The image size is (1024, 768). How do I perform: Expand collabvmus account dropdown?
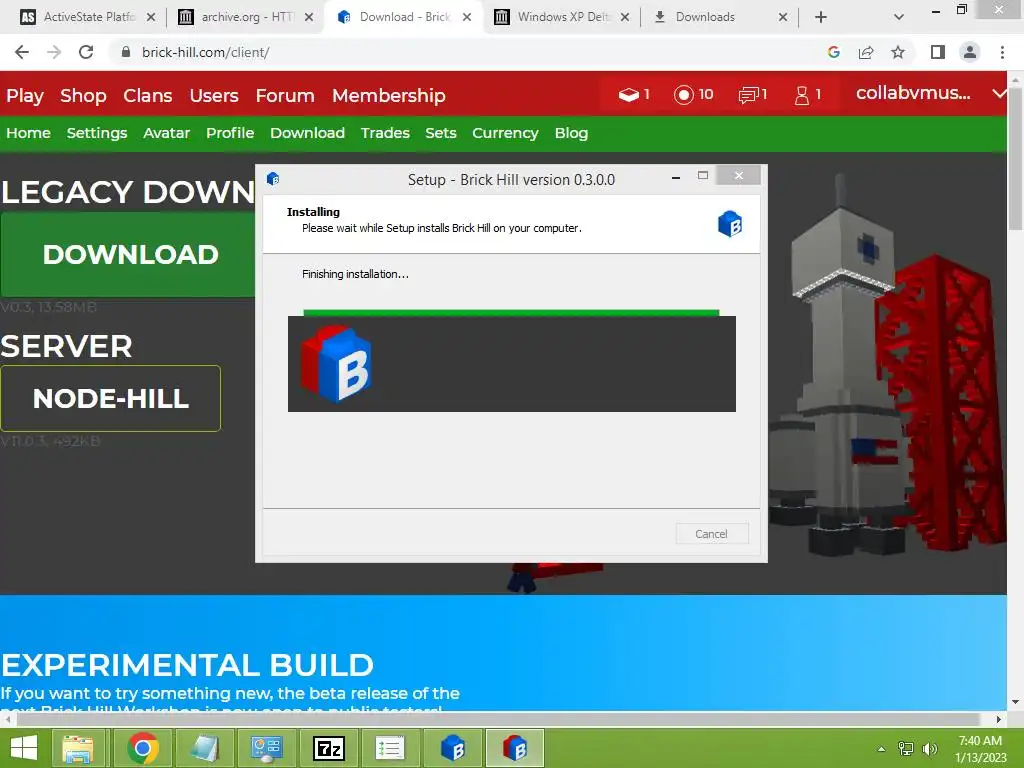[999, 93]
